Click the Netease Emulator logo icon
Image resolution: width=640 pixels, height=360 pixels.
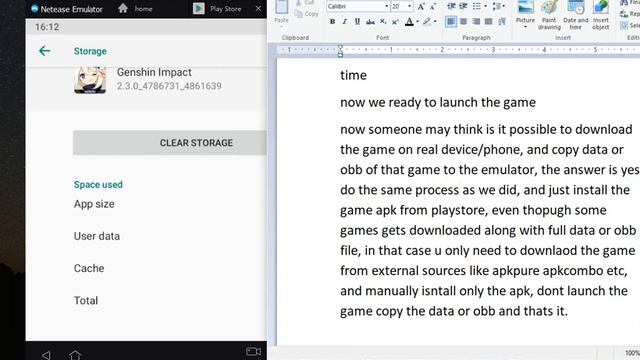coord(35,9)
